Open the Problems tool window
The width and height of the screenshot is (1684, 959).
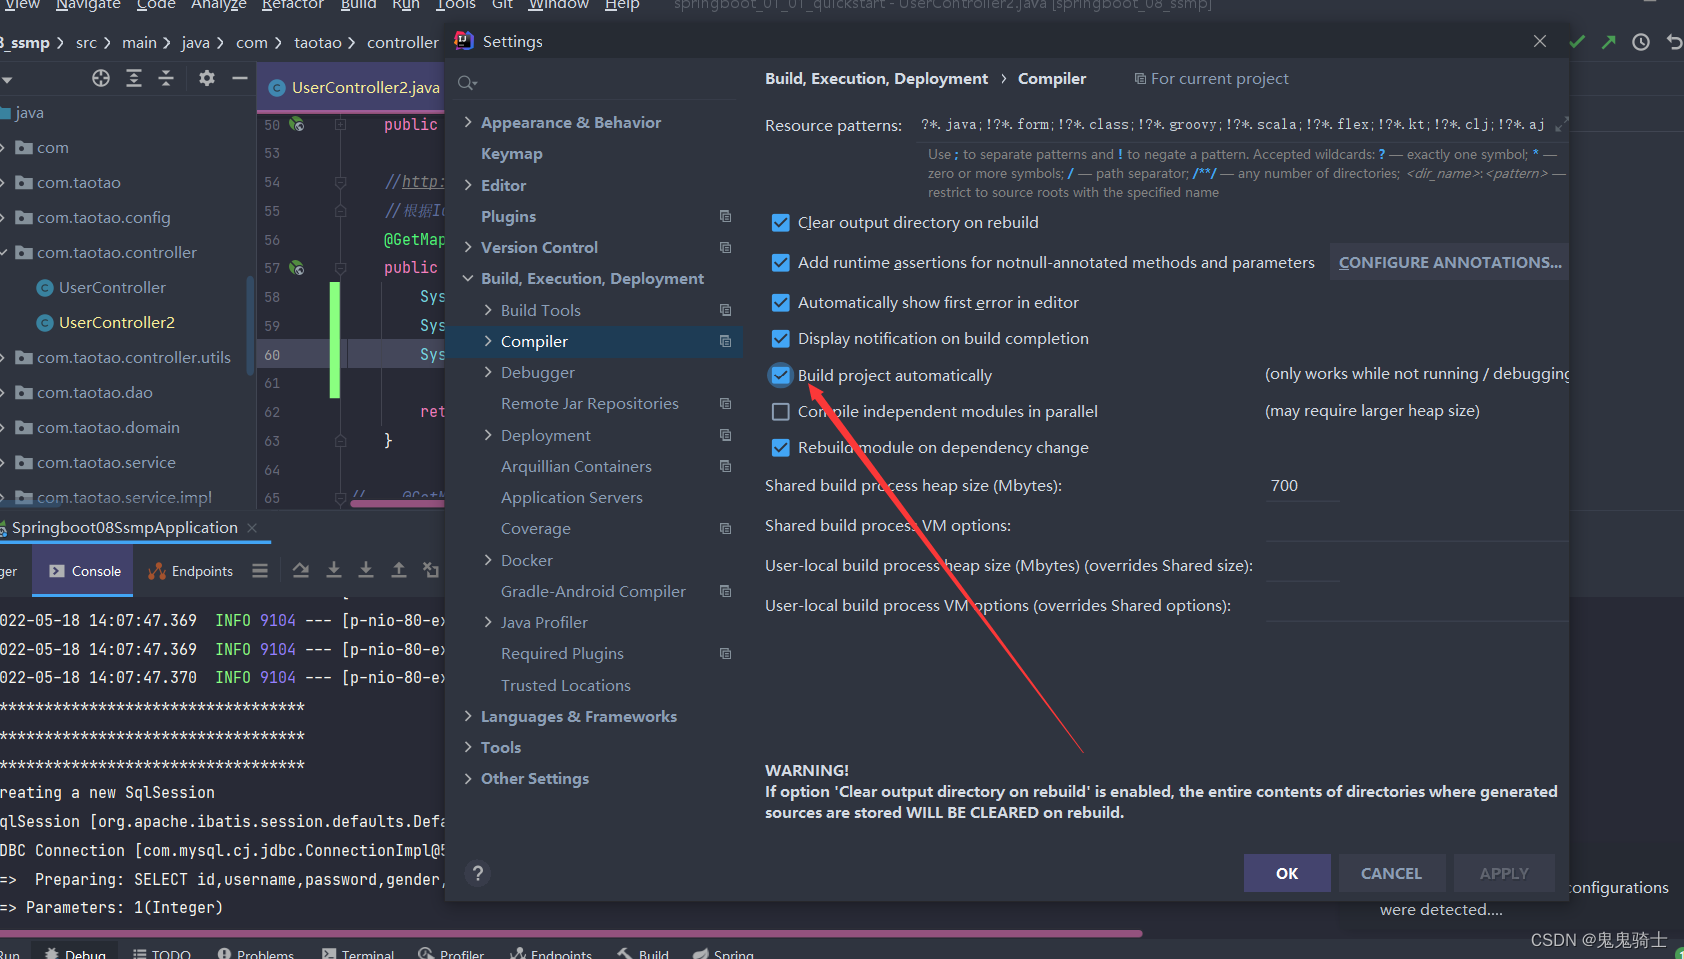256,954
